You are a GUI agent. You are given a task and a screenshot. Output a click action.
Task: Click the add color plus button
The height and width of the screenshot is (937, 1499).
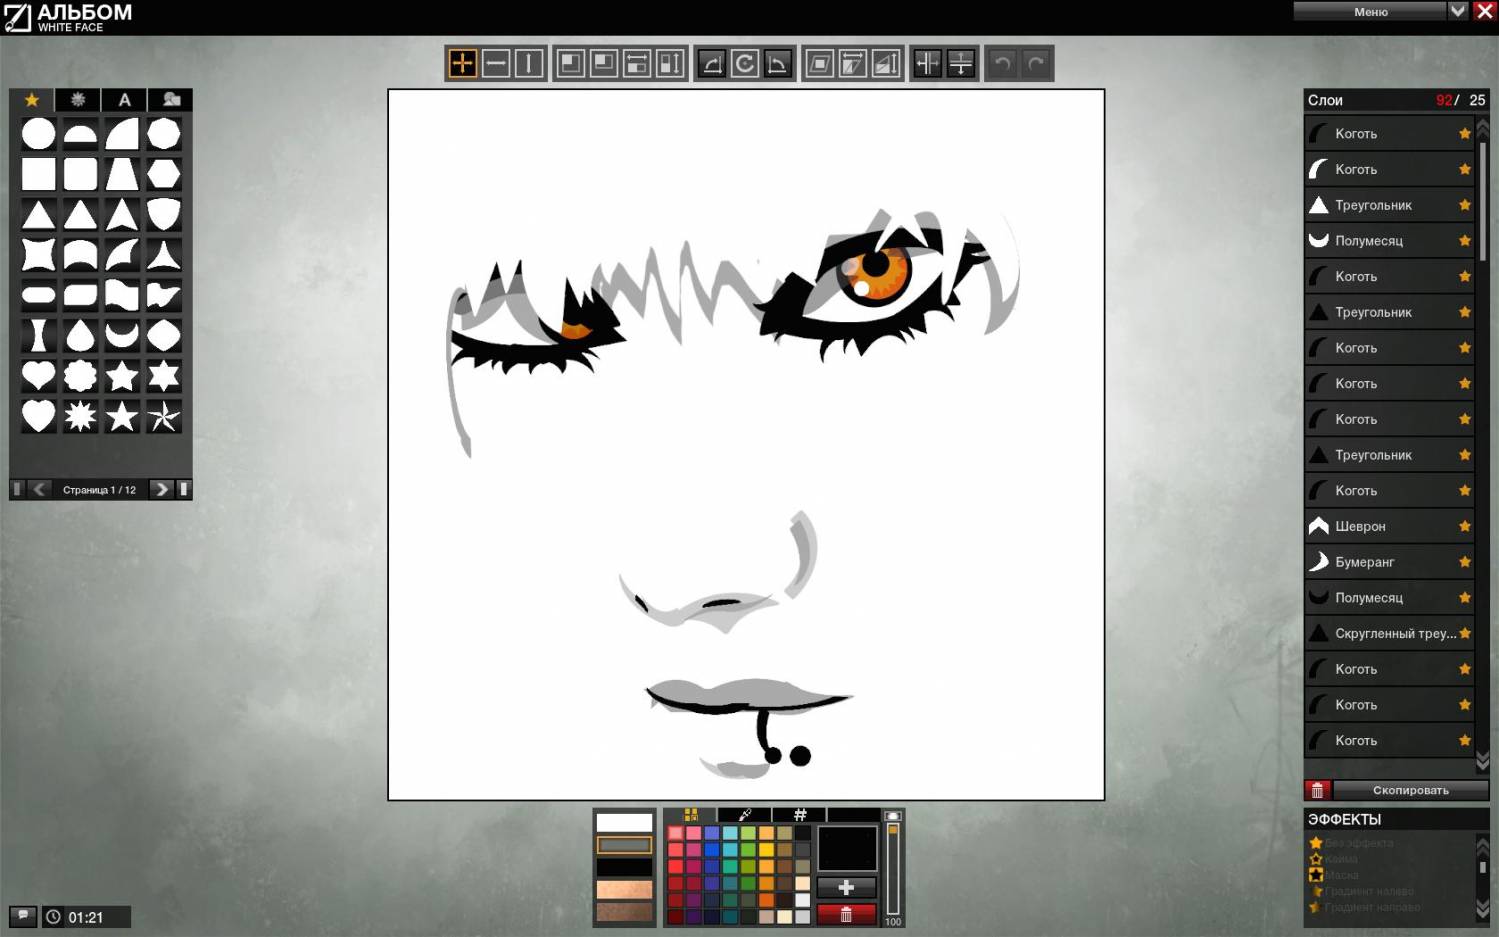click(846, 887)
